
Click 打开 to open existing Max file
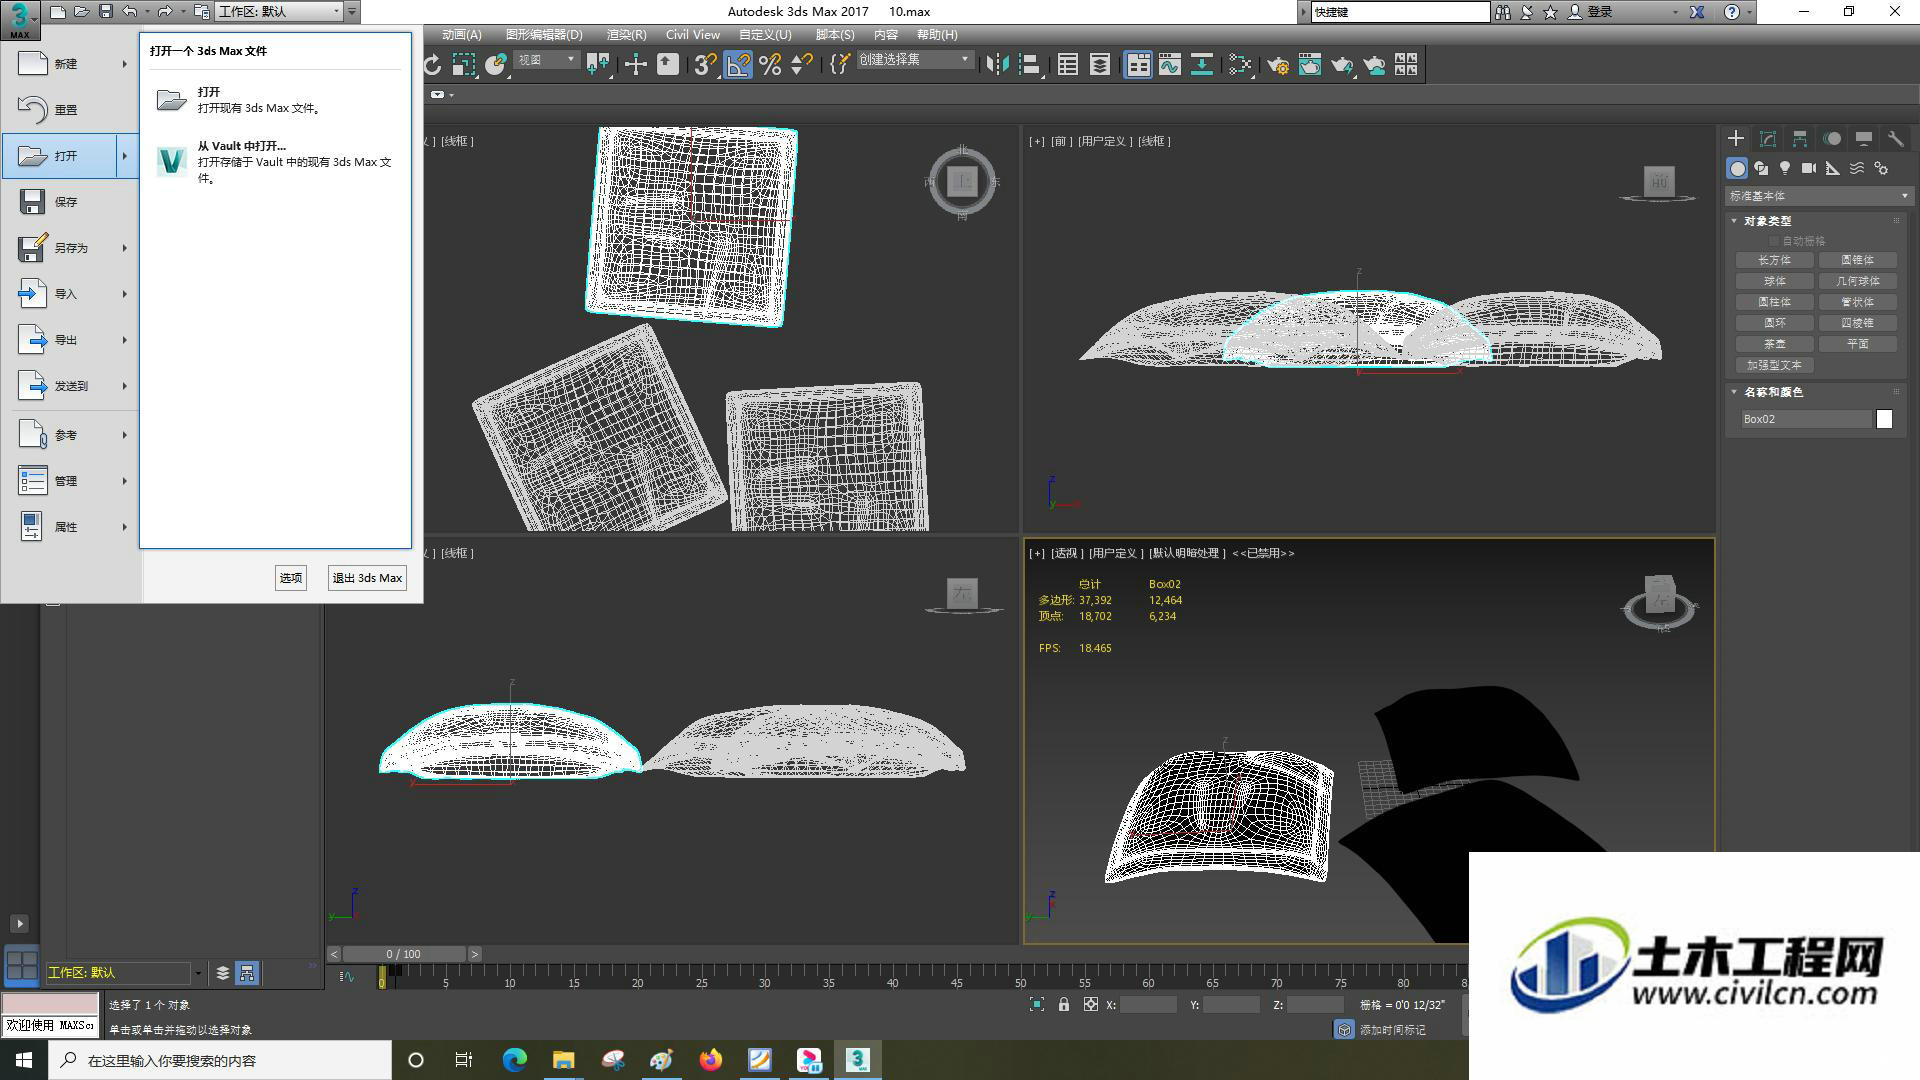(x=274, y=100)
